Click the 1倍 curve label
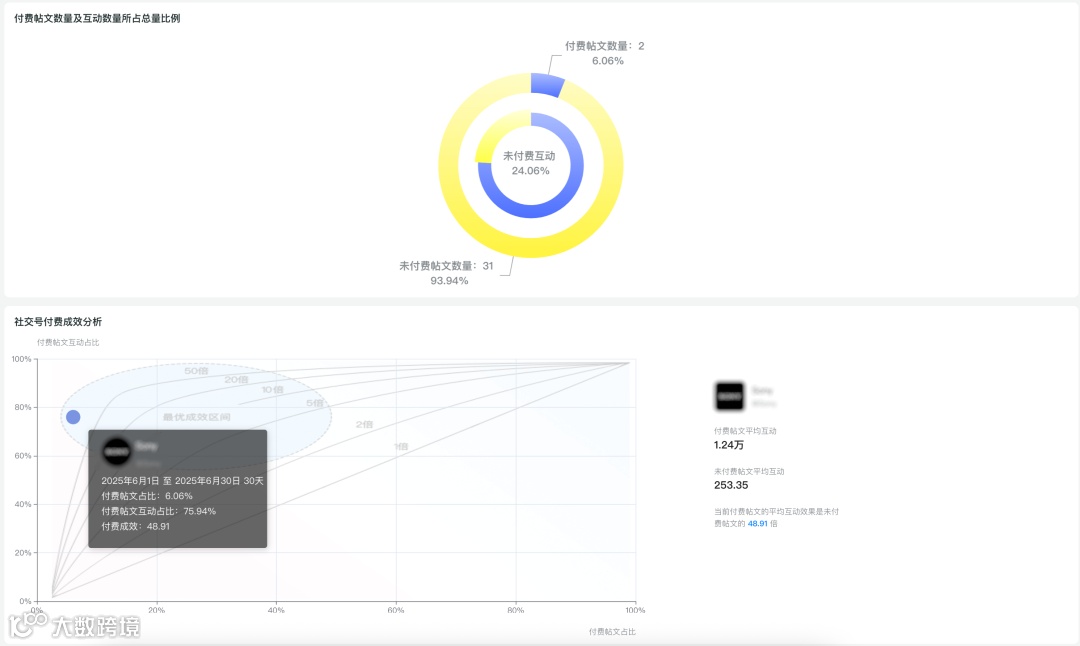The height and width of the screenshot is (646, 1080). (401, 446)
